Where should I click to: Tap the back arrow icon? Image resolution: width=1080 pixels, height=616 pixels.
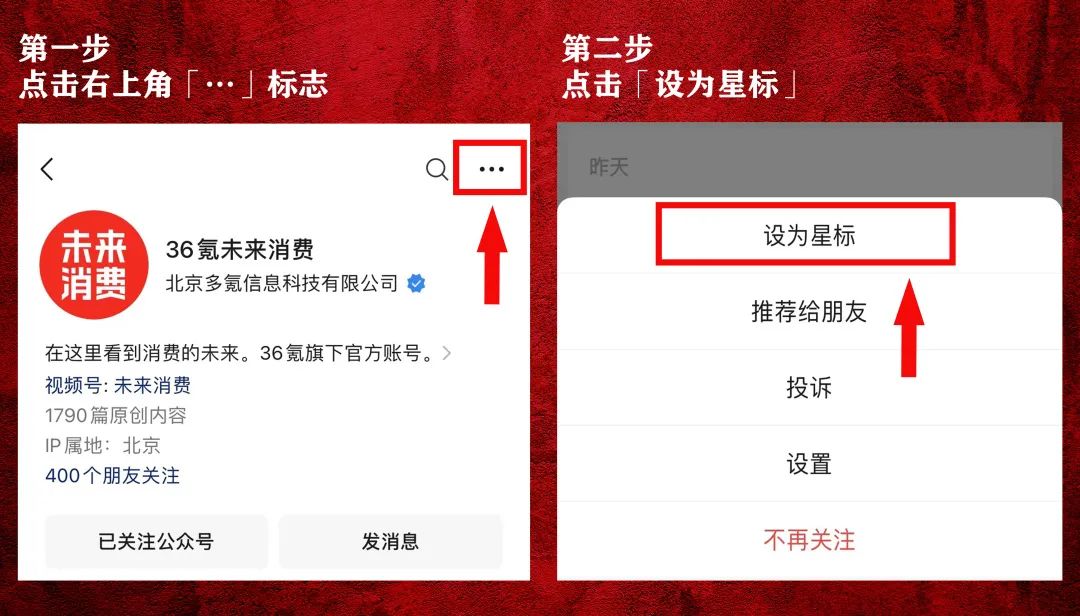point(47,169)
